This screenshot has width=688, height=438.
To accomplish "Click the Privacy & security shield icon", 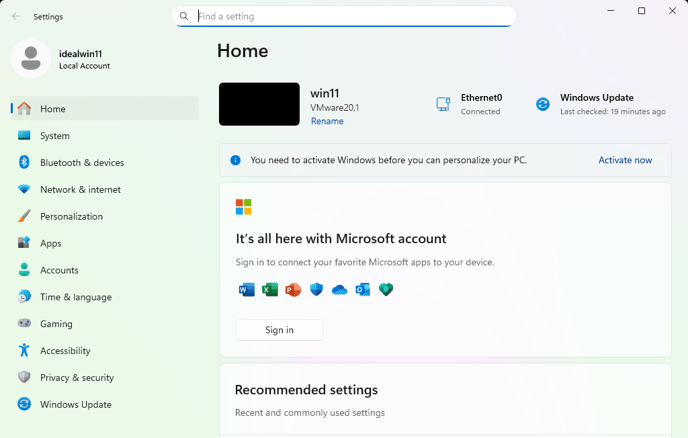I will (24, 377).
